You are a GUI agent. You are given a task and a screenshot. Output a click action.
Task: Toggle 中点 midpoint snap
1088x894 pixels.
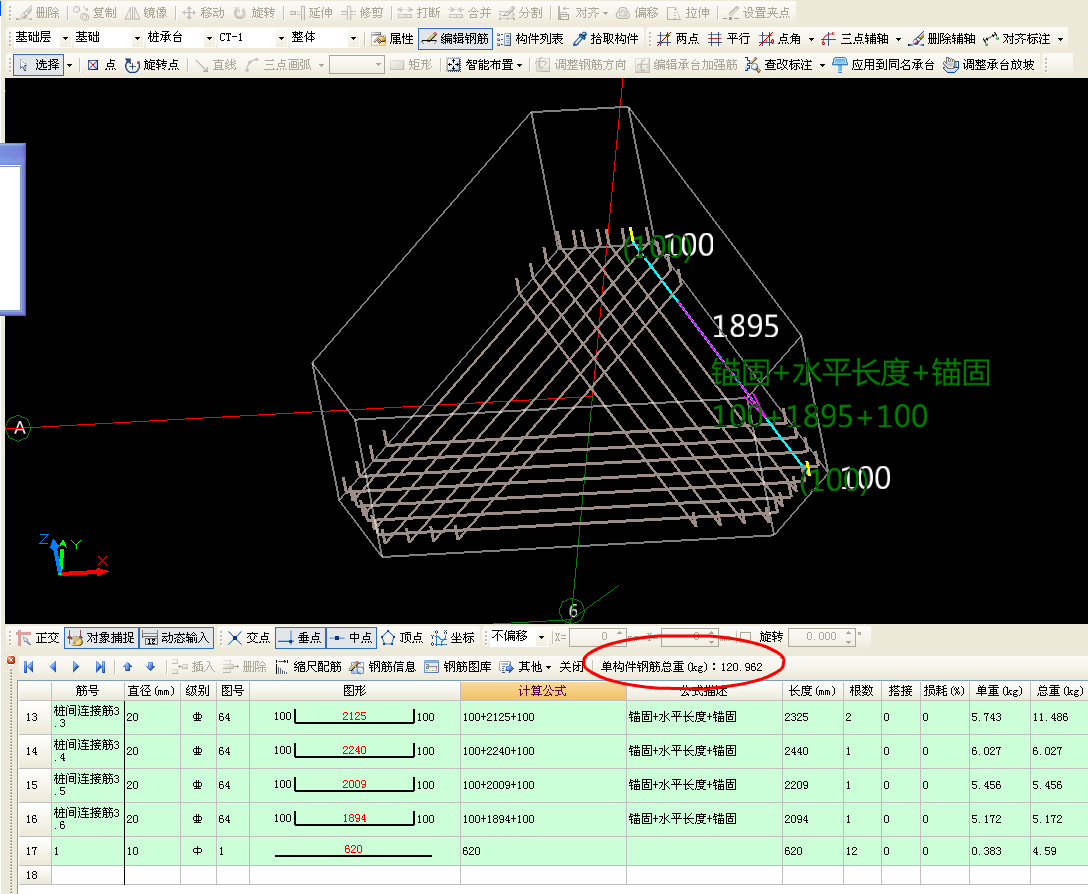click(351, 637)
